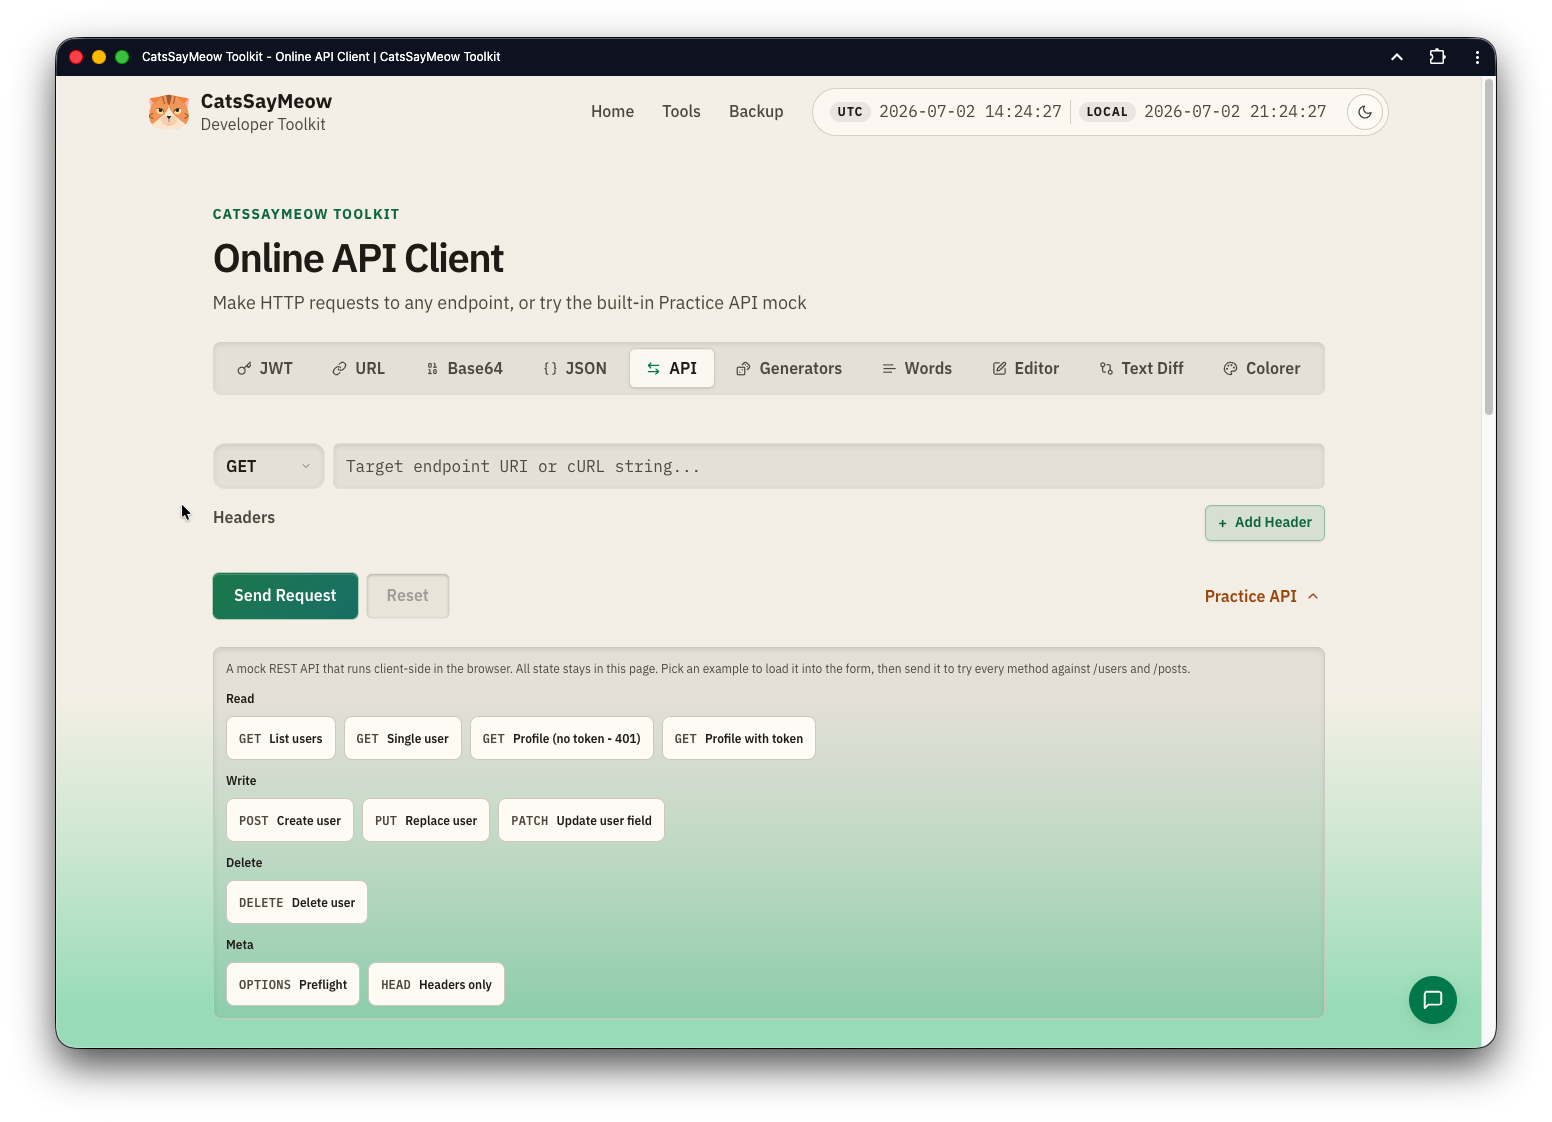Click the Reset button
Screen dimensions: 1552x1122
pyautogui.click(x=407, y=596)
